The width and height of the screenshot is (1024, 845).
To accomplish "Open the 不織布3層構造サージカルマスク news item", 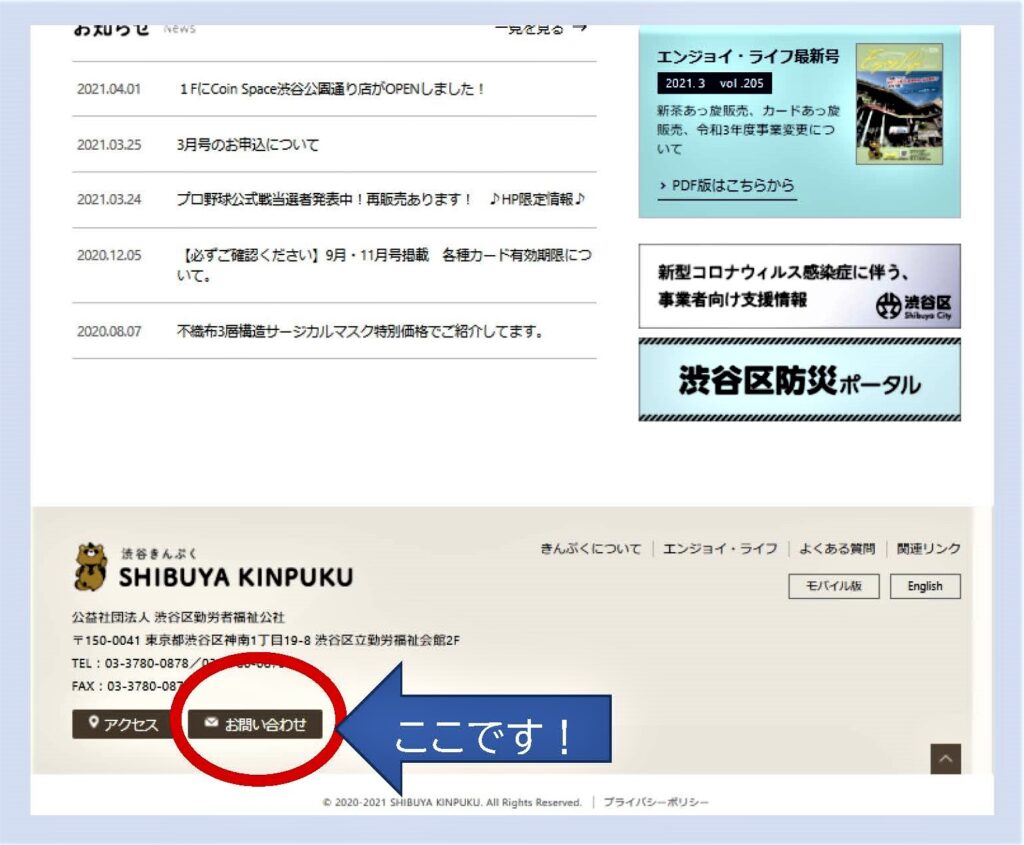I will [x=360, y=331].
